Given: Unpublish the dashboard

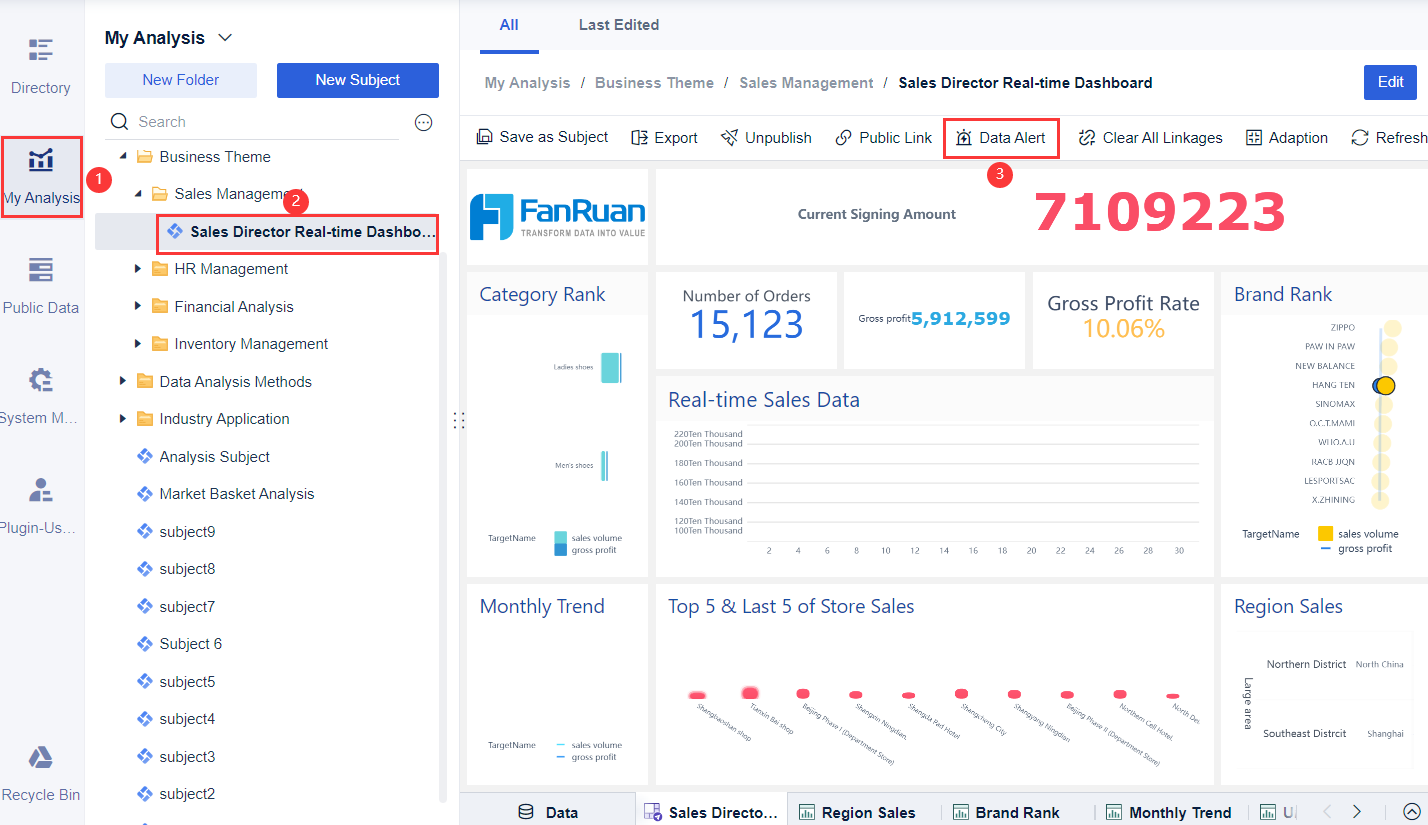Looking at the screenshot, I should 766,137.
